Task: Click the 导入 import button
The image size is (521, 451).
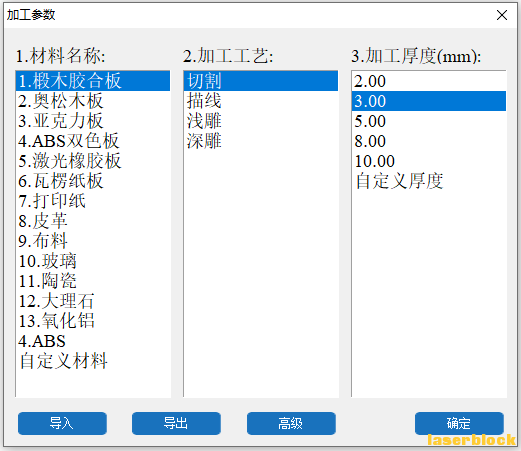Action: pos(62,423)
